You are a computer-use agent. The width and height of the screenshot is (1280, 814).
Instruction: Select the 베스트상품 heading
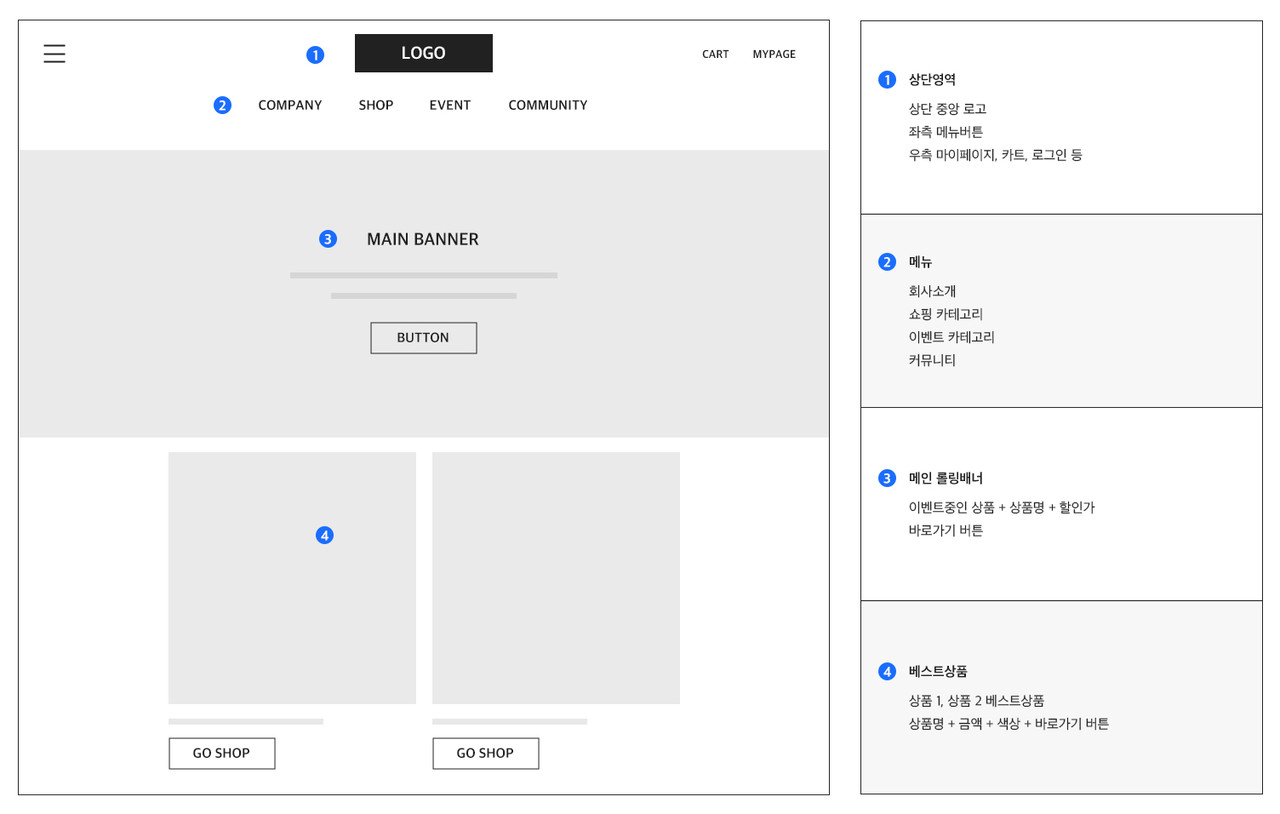click(x=938, y=671)
